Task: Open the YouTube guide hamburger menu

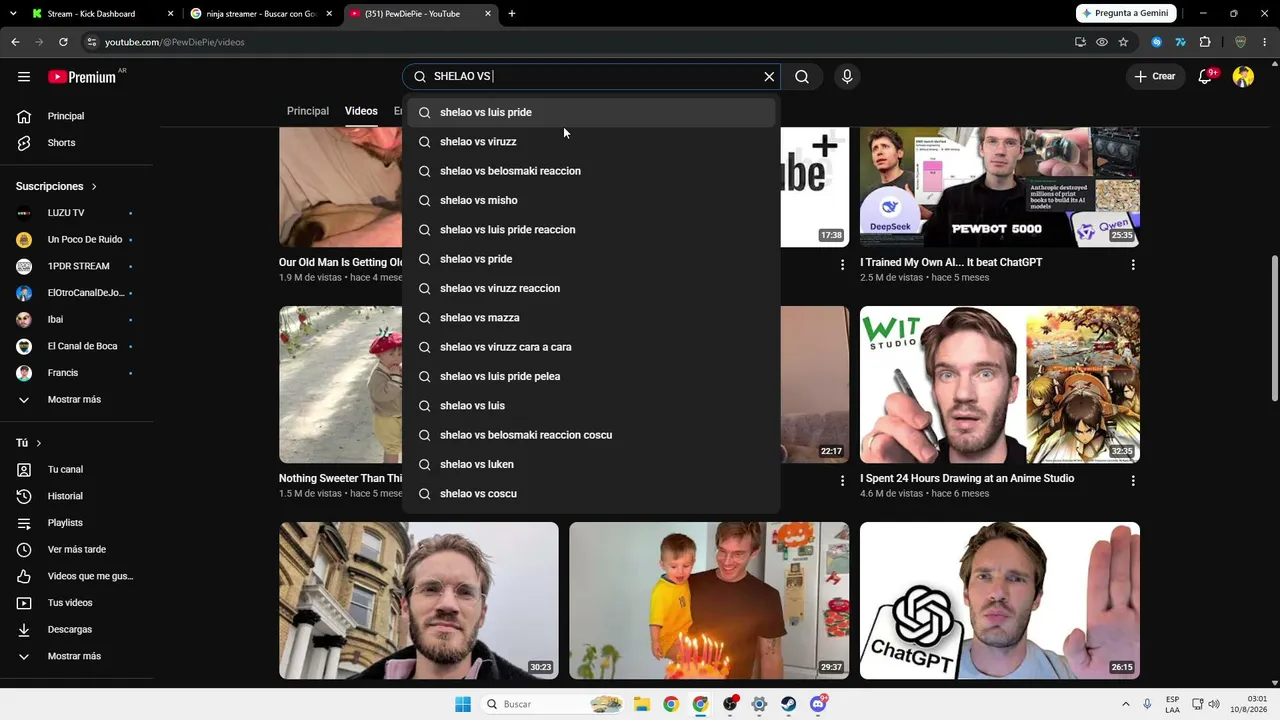Action: [24, 77]
